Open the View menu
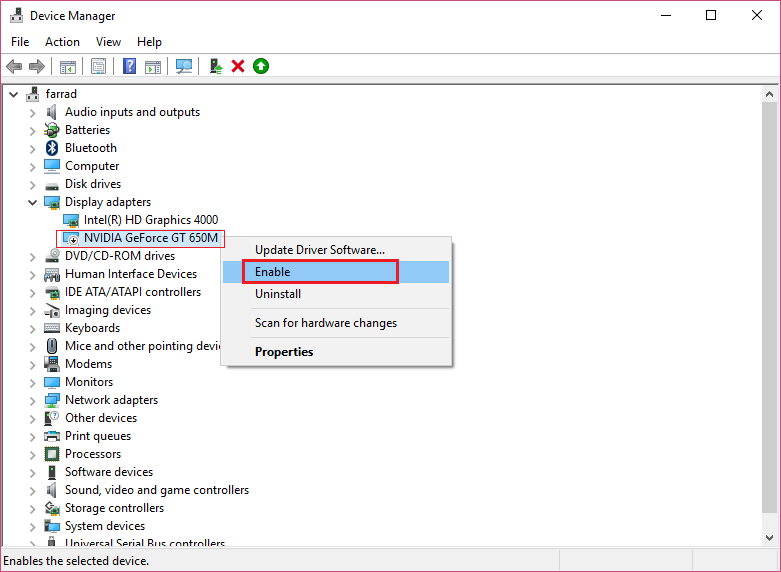Image resolution: width=781 pixels, height=572 pixels. (x=108, y=42)
